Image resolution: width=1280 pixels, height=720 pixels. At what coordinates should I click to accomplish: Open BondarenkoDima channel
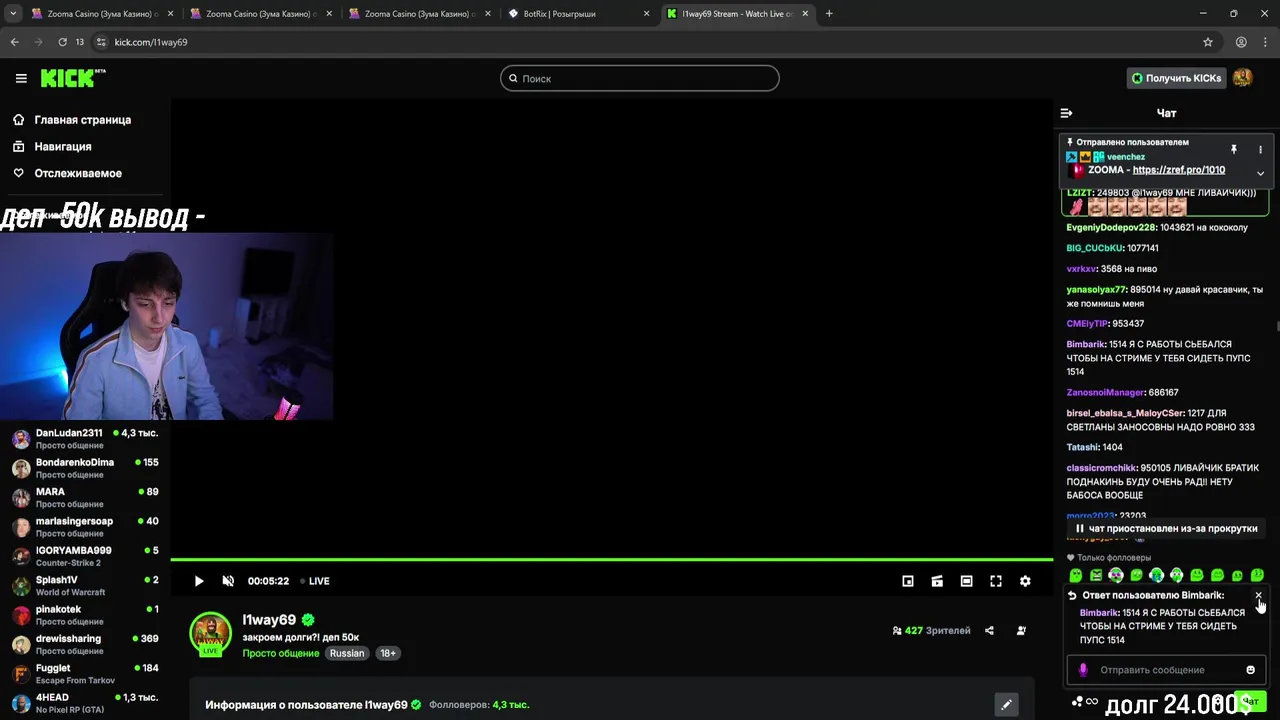point(85,468)
